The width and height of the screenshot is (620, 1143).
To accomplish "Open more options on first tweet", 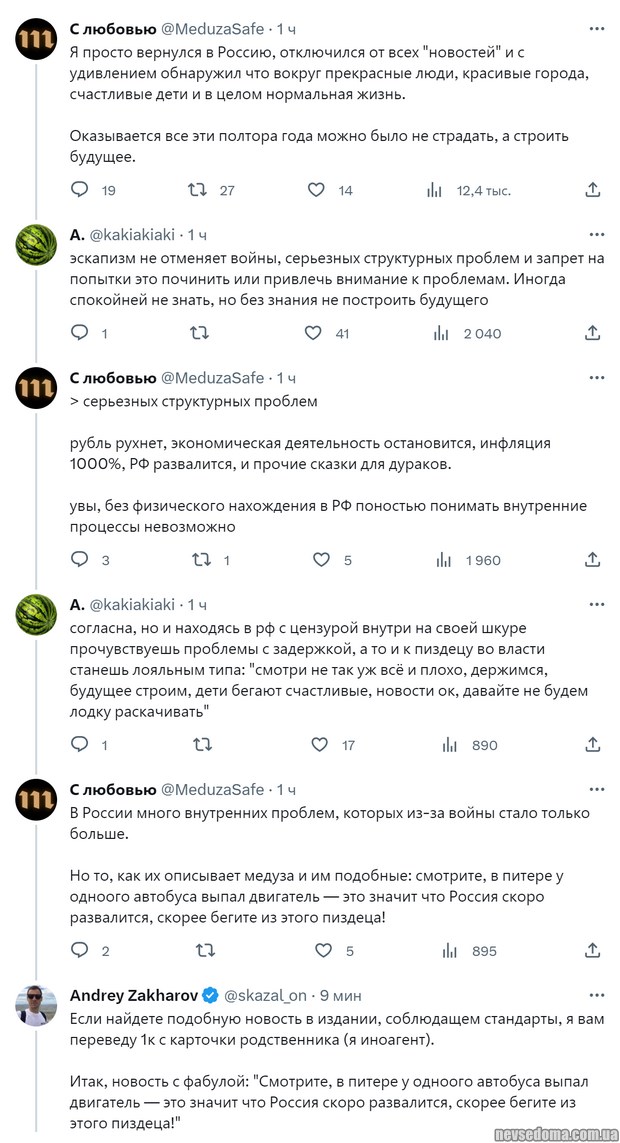I will [x=596, y=28].
